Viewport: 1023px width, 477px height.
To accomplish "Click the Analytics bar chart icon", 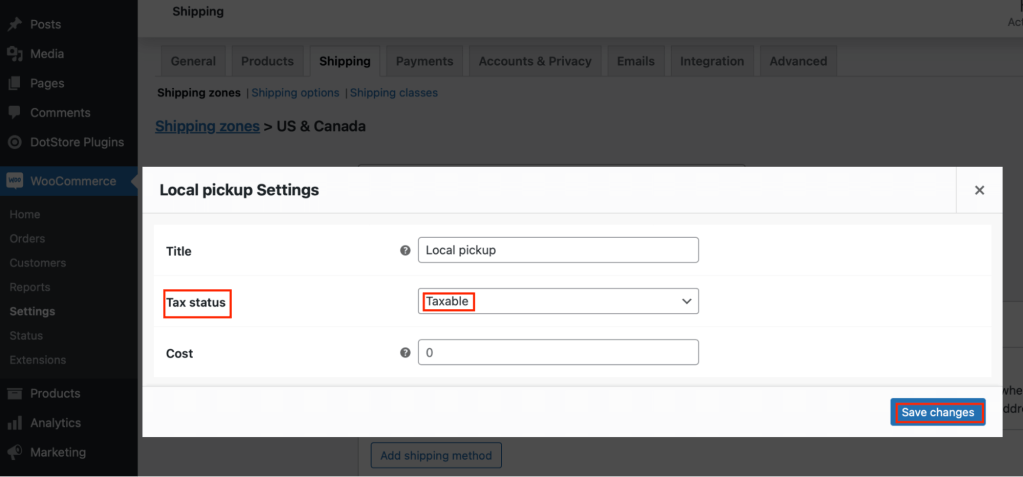I will (x=14, y=423).
